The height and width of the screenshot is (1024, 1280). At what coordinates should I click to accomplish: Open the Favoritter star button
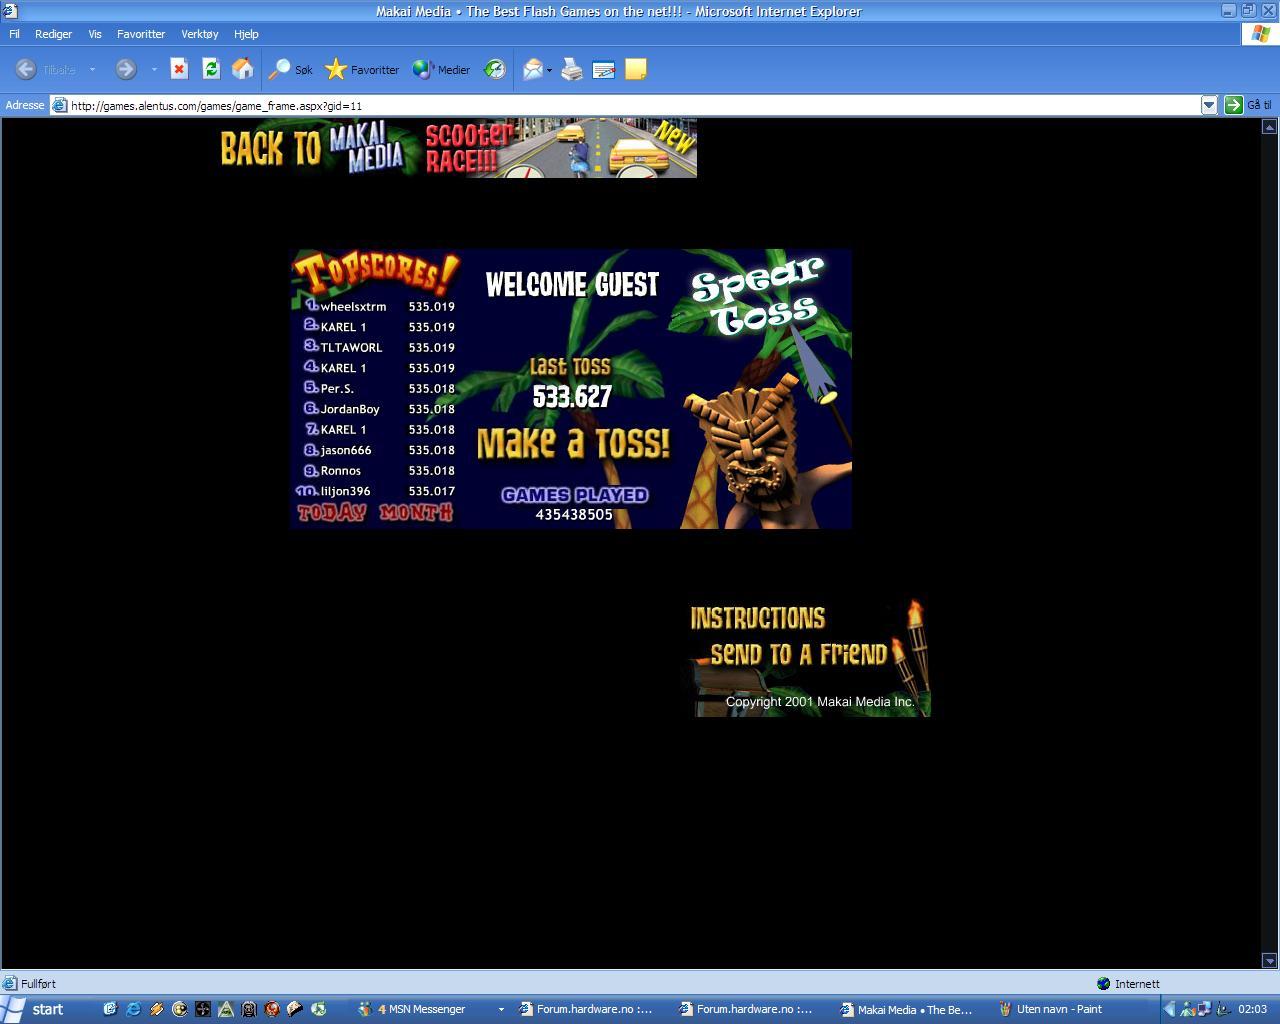tap(362, 69)
